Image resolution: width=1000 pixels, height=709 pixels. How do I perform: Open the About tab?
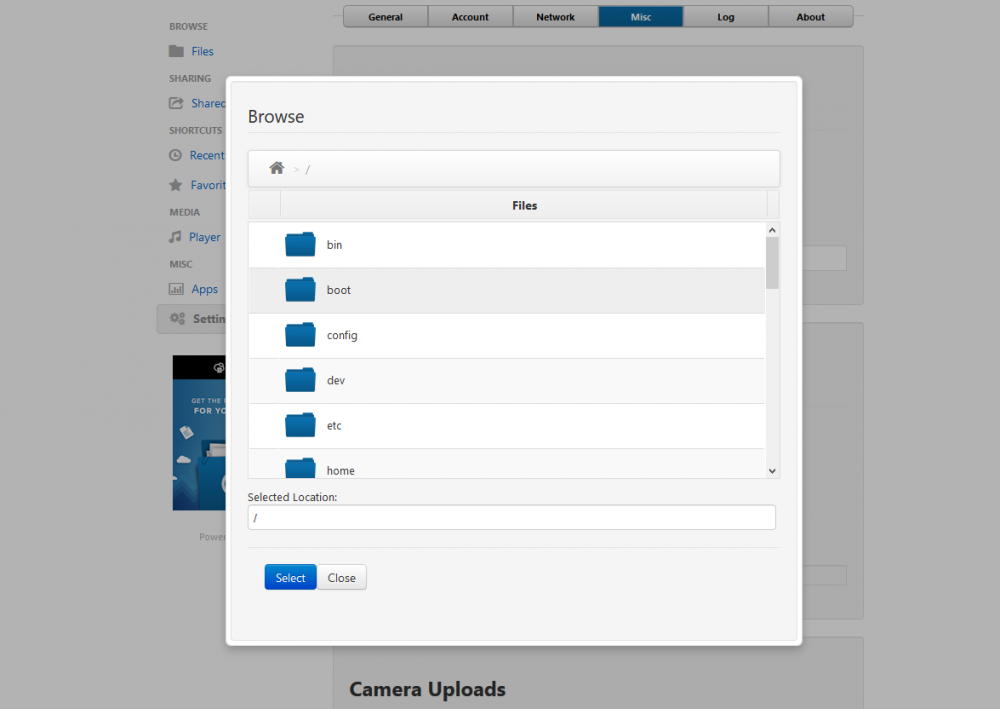[x=811, y=17]
